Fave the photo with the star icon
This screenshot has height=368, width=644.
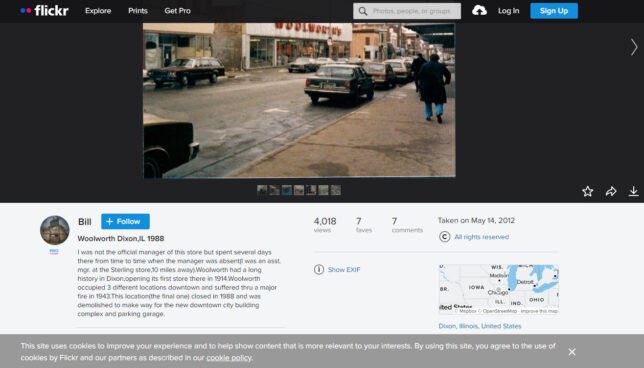(x=587, y=191)
